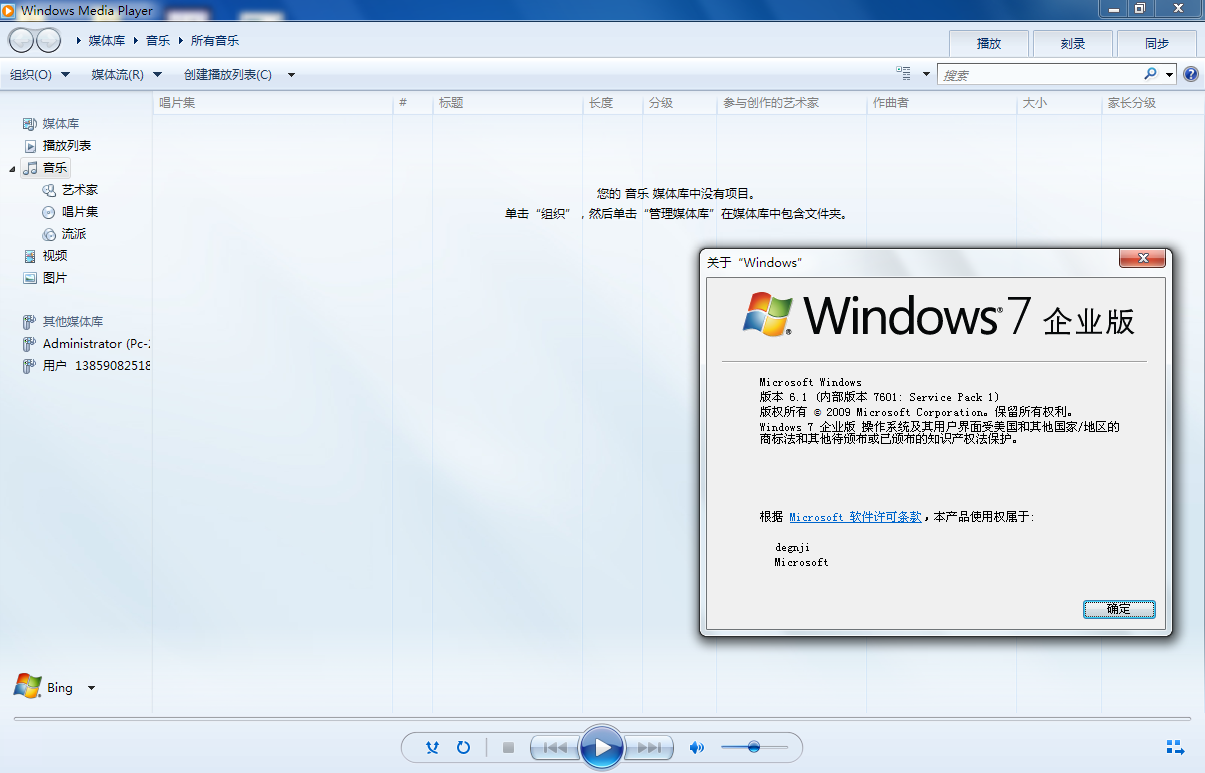Screen dimensions: 1205x773
Task: Select 播放列表 in the navigation pane
Action: click(66, 146)
